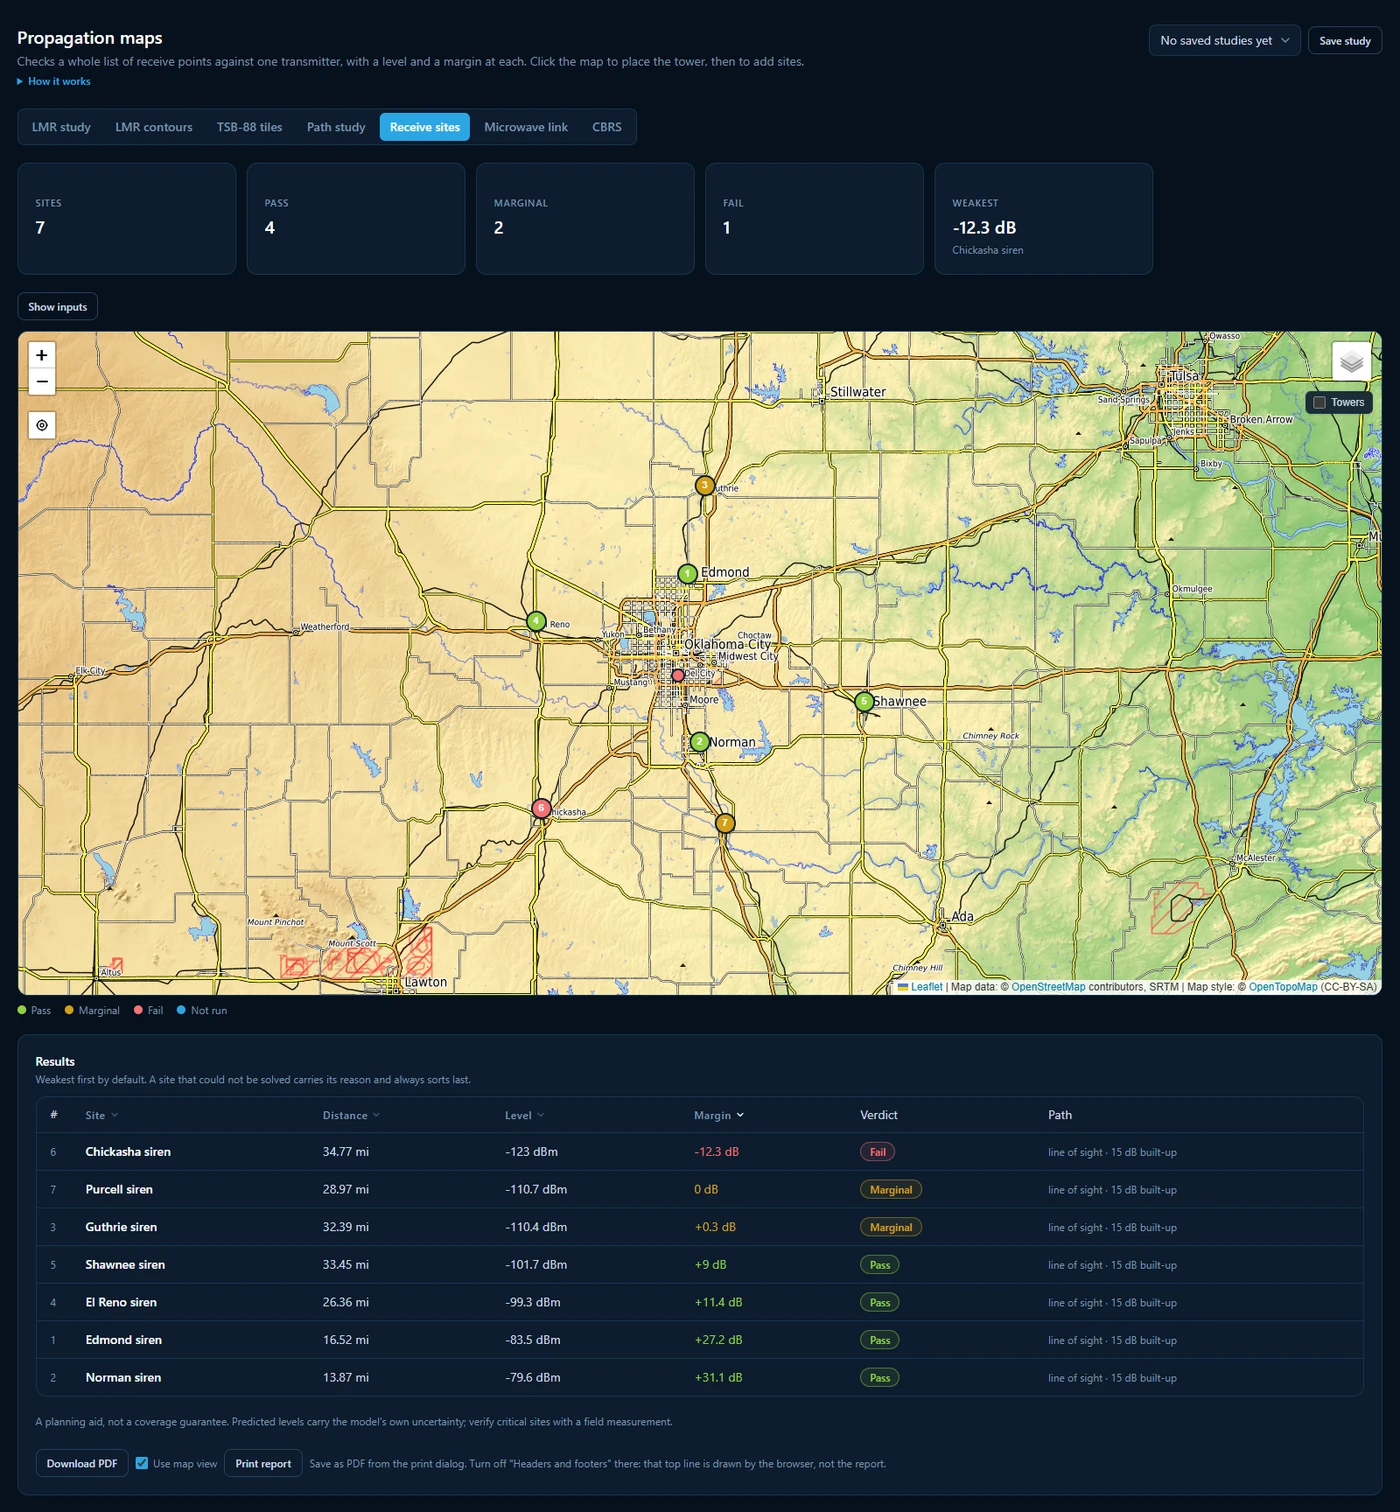Switch to the LMR study tab
1400x1512 pixels.
point(61,127)
